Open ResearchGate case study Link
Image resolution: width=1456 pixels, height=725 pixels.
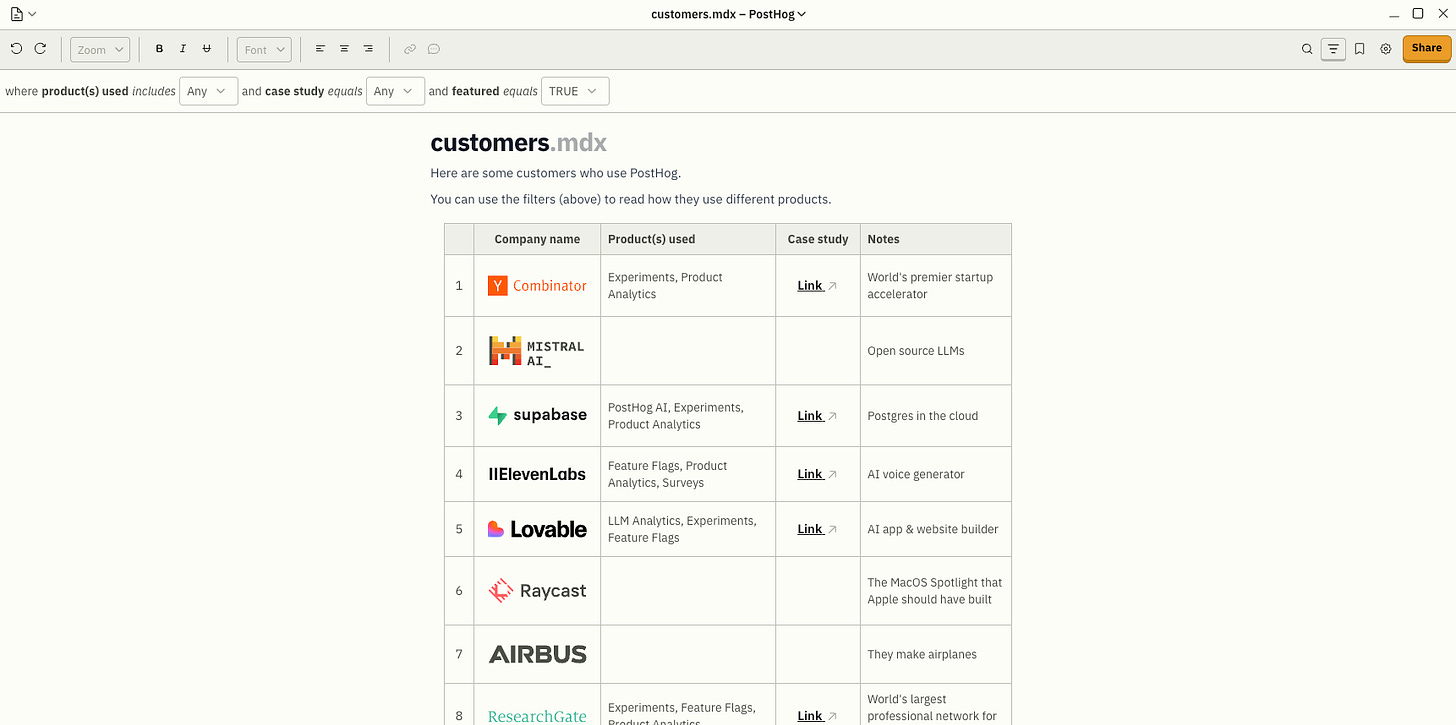(x=817, y=716)
